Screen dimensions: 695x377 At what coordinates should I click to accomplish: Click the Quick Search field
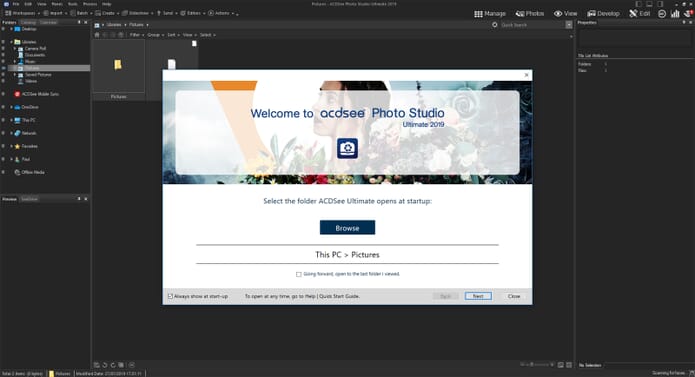[531, 25]
